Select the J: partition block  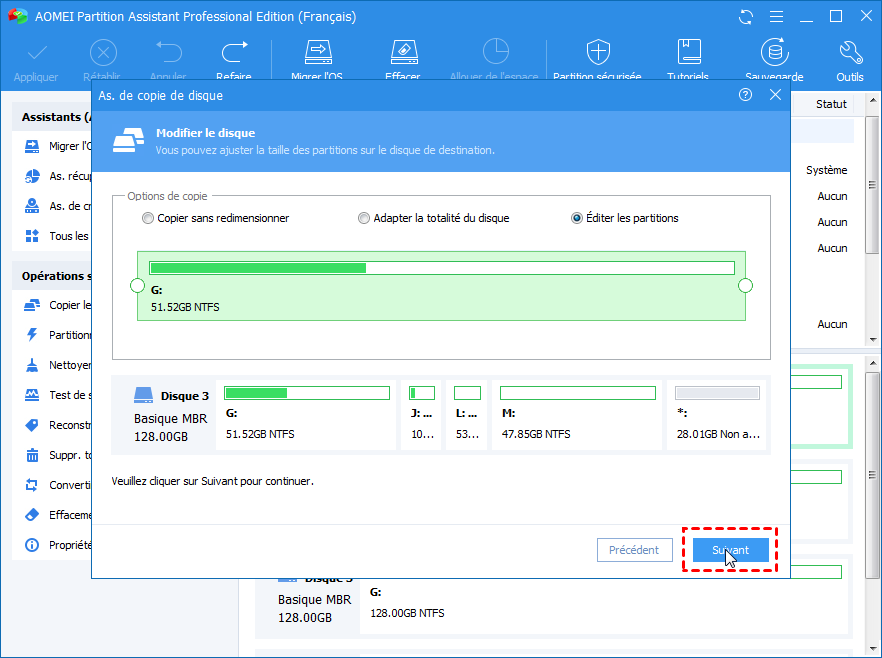point(421,414)
